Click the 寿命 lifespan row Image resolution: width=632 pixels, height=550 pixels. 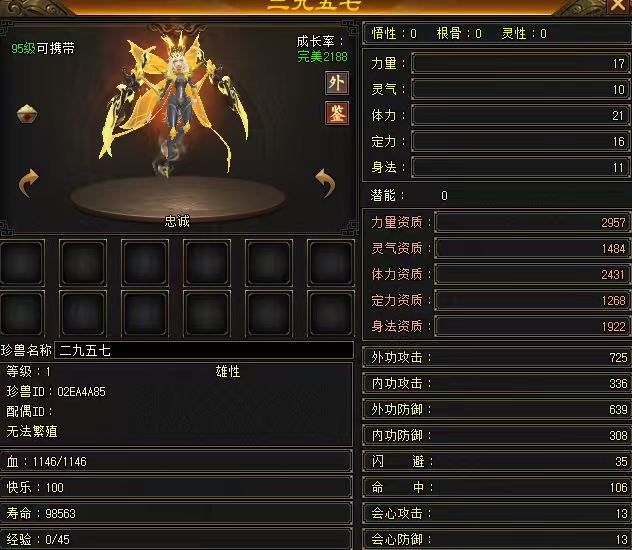click(x=177, y=513)
